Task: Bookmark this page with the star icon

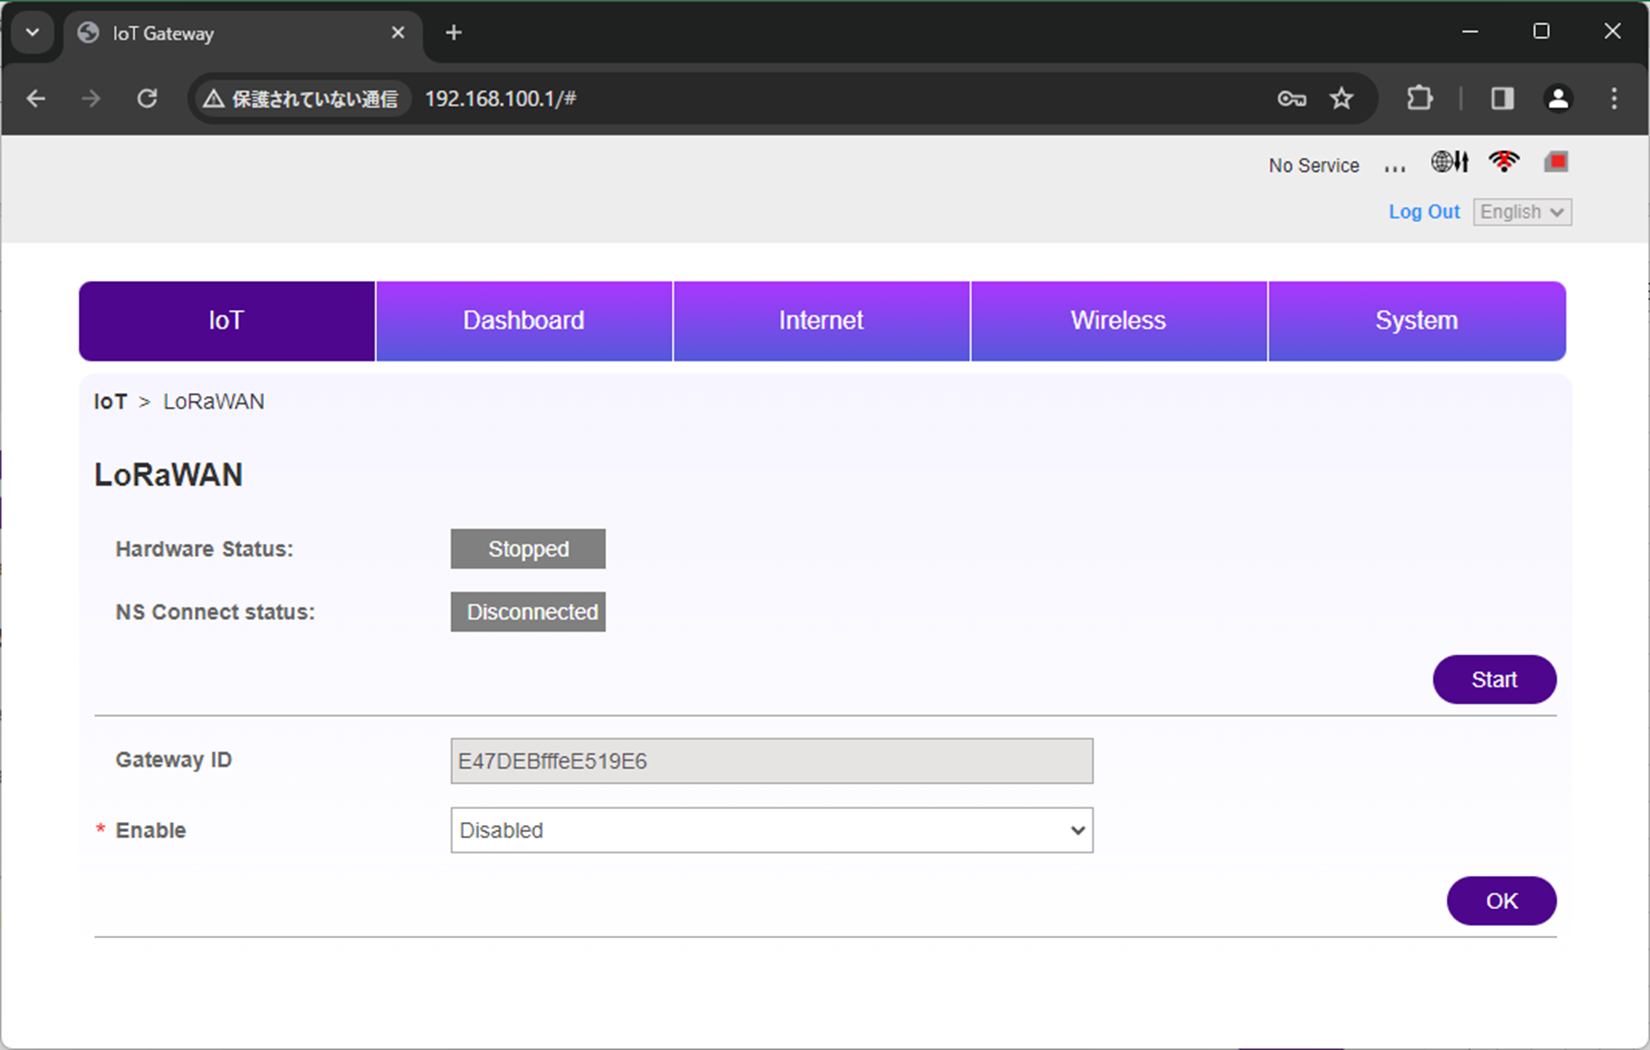Action: pos(1341,98)
